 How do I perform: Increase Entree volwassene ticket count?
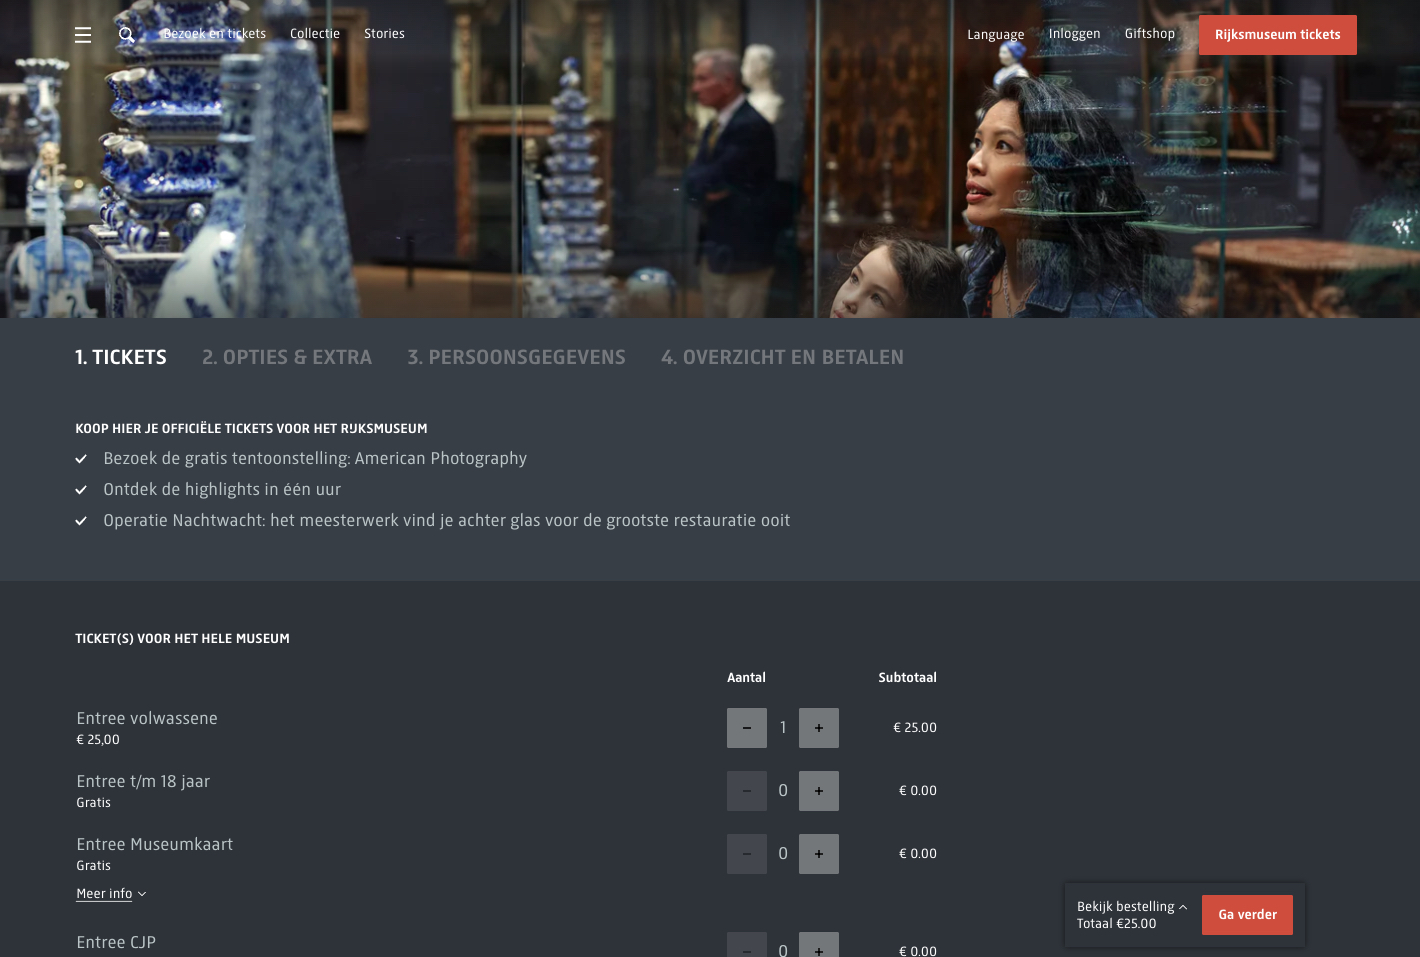819,728
